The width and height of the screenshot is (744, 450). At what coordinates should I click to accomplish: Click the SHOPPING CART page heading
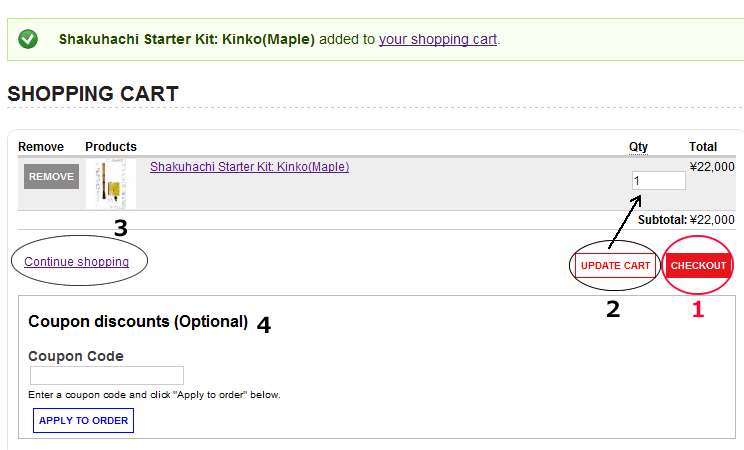click(93, 94)
